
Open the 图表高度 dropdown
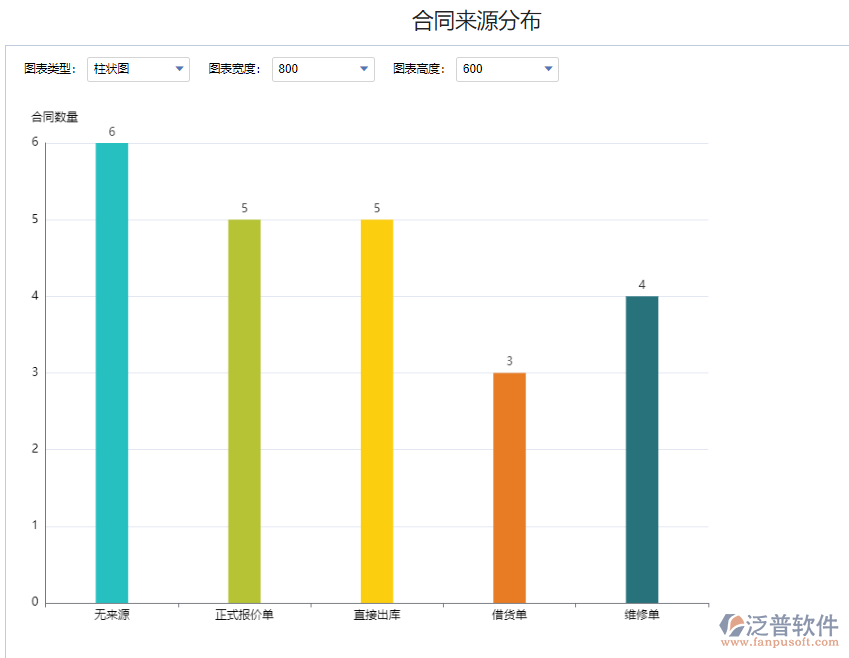[x=506, y=69]
